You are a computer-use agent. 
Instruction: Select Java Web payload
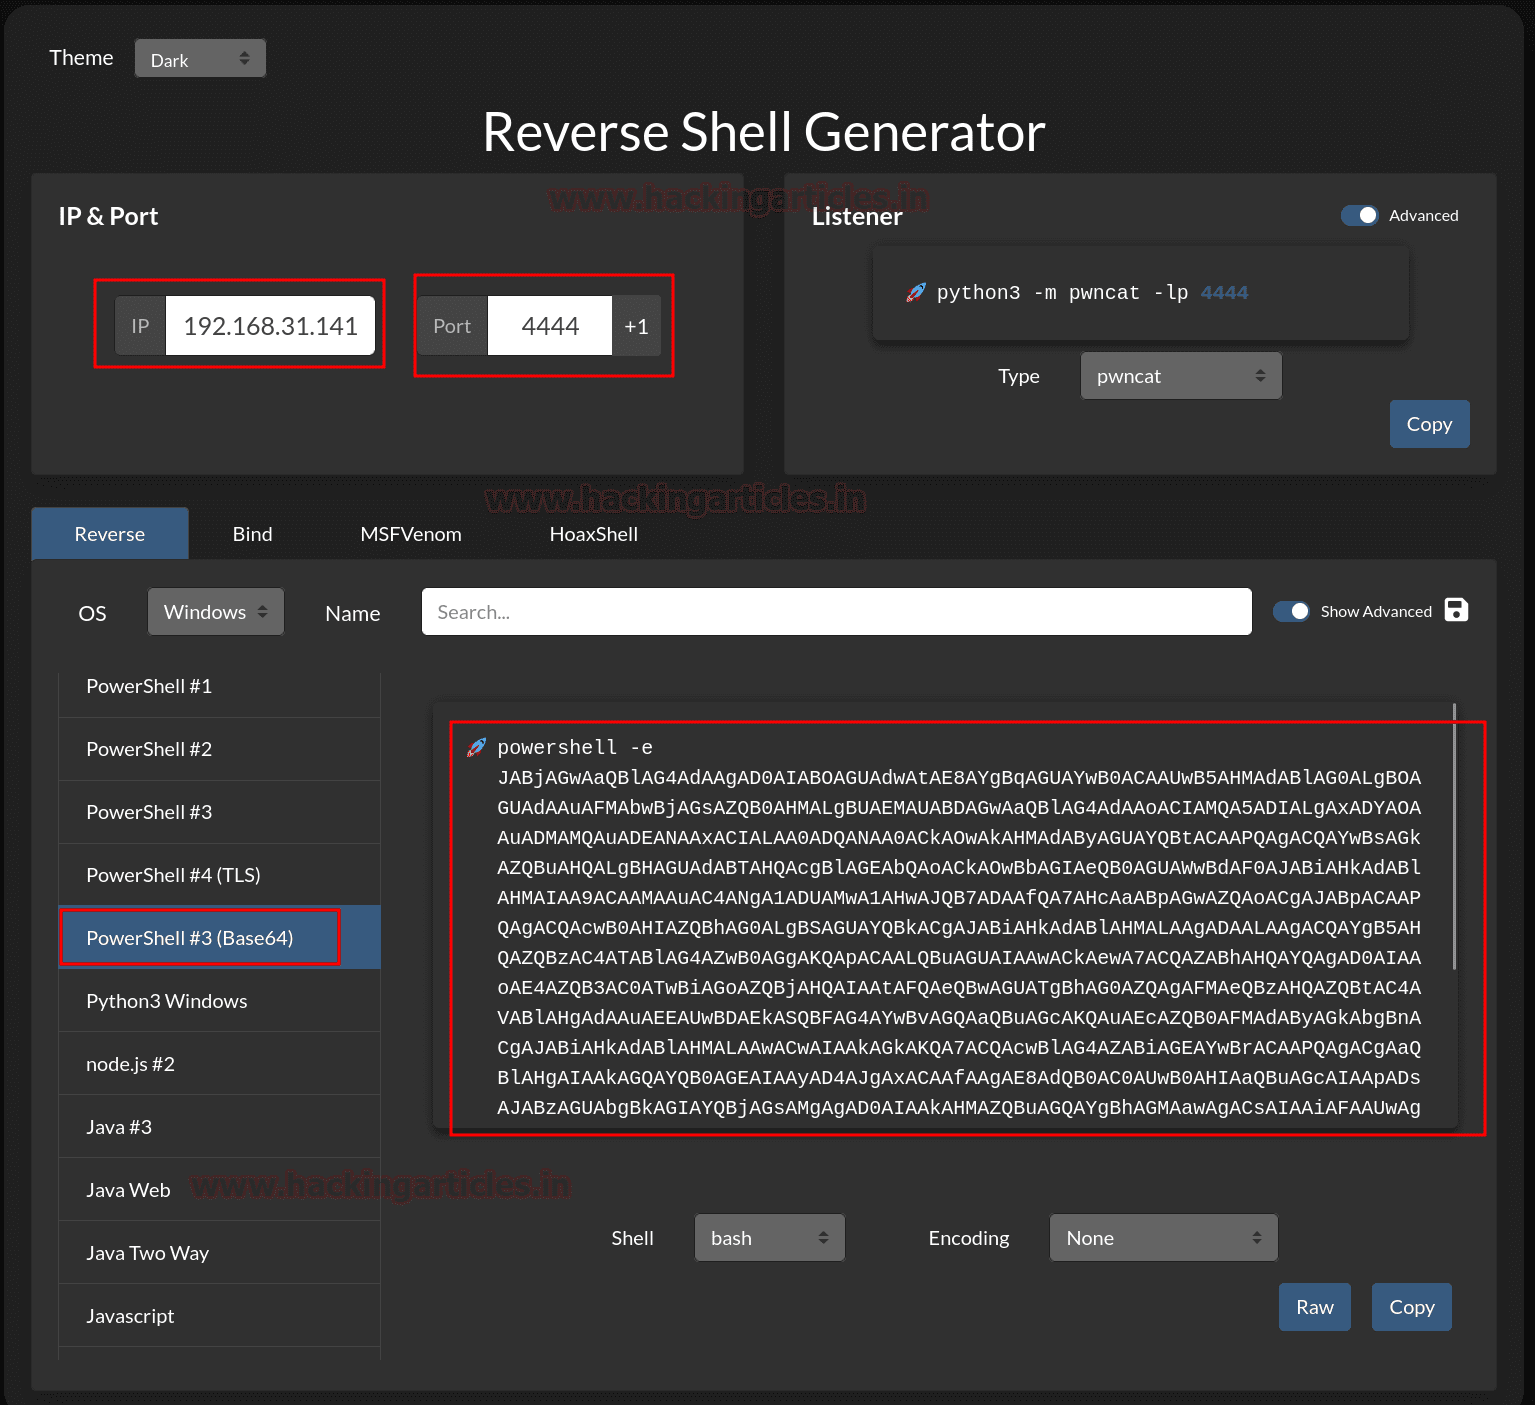(220, 1190)
